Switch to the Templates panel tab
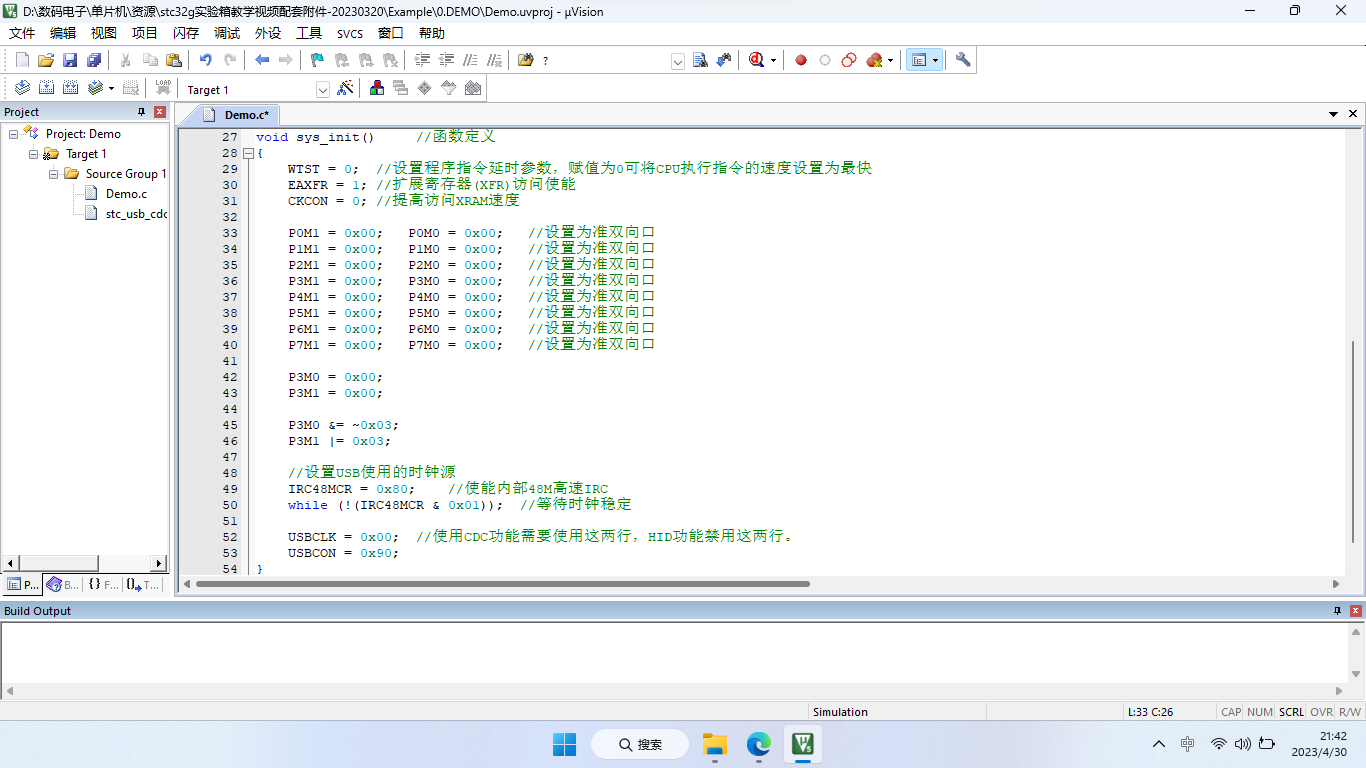The height and width of the screenshot is (768, 1366). point(143,585)
